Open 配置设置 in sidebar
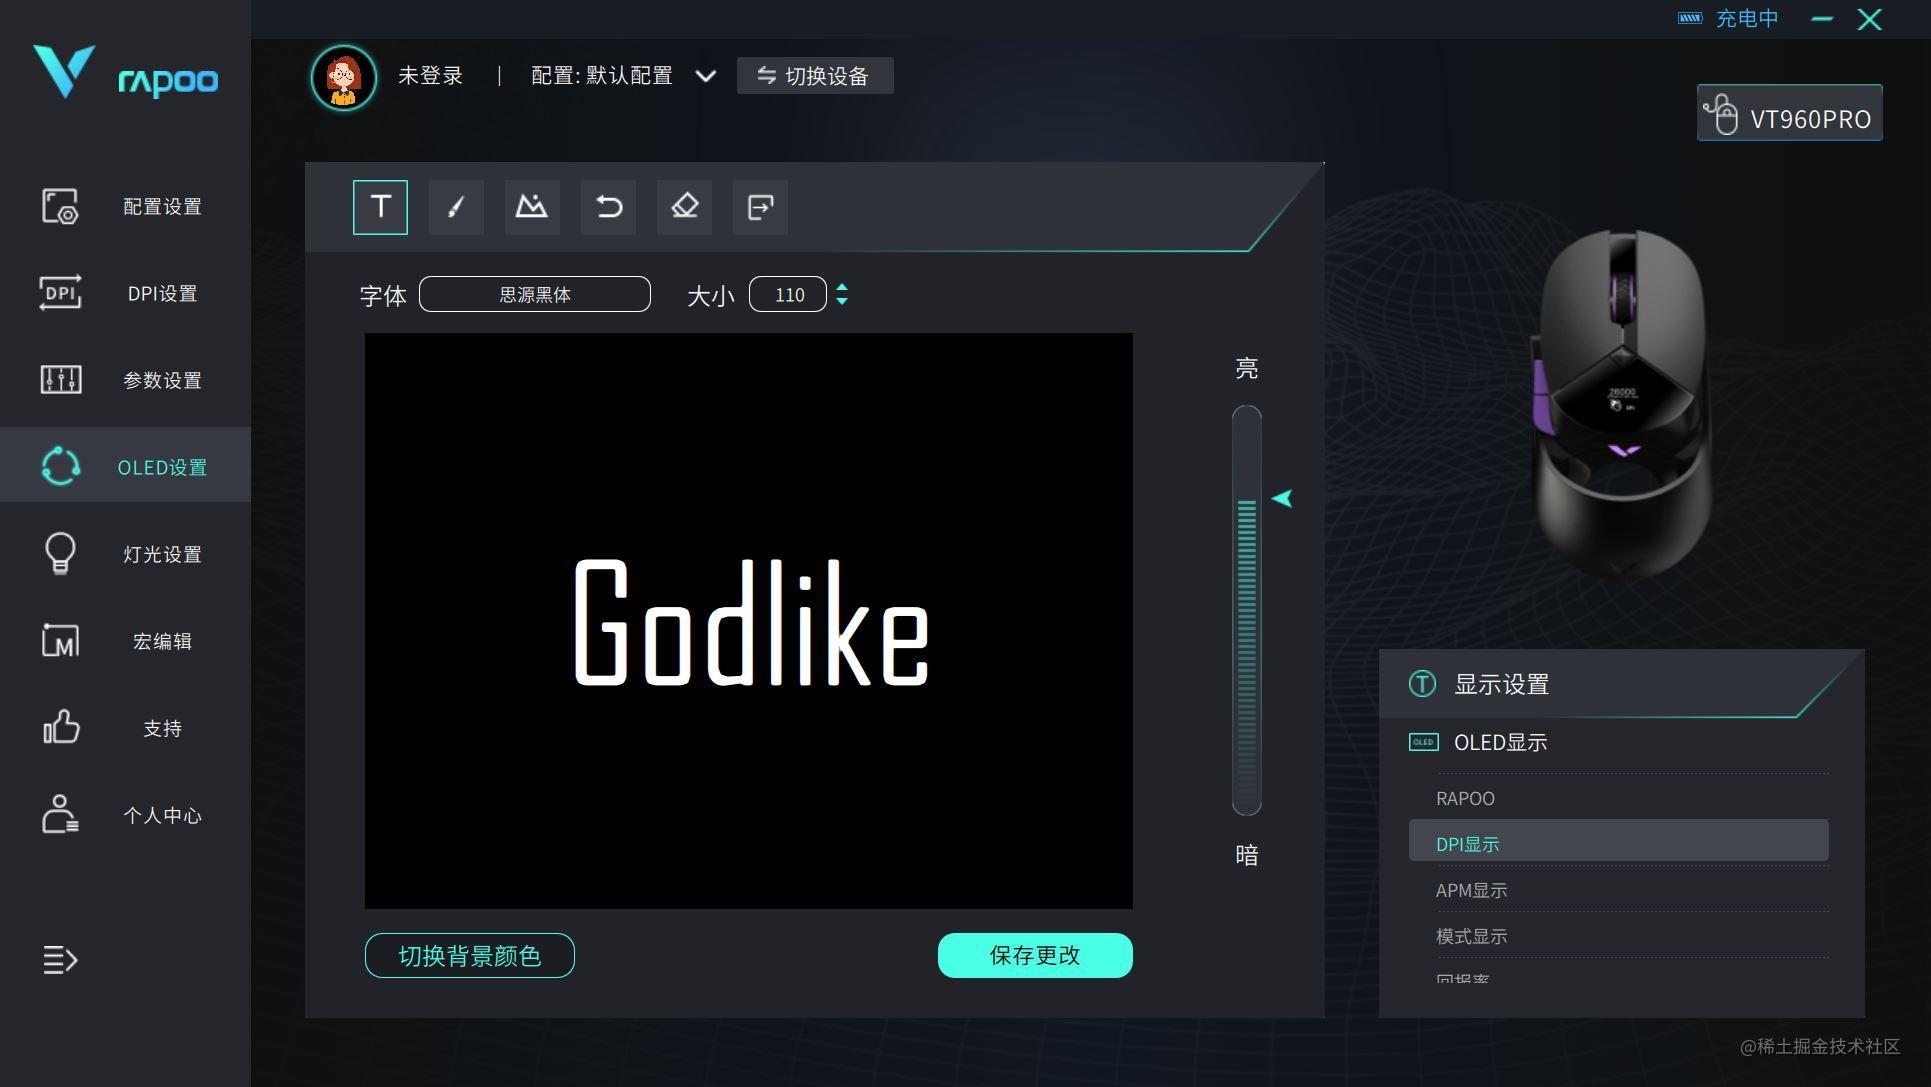Viewport: 1931px width, 1087px height. (125, 206)
